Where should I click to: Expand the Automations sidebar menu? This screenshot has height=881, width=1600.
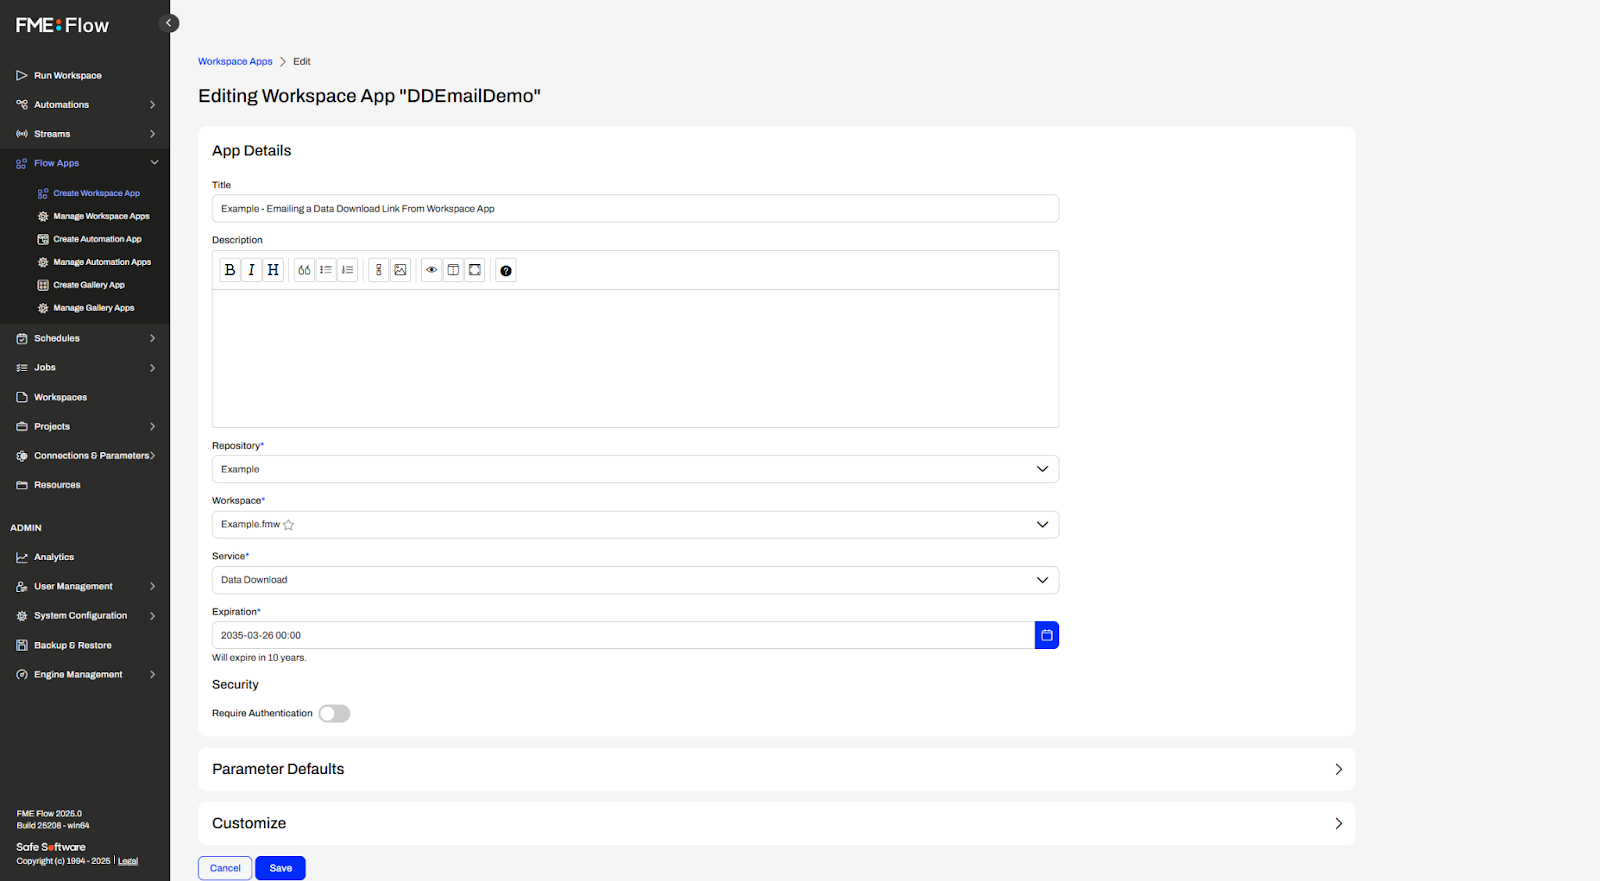[x=85, y=104]
